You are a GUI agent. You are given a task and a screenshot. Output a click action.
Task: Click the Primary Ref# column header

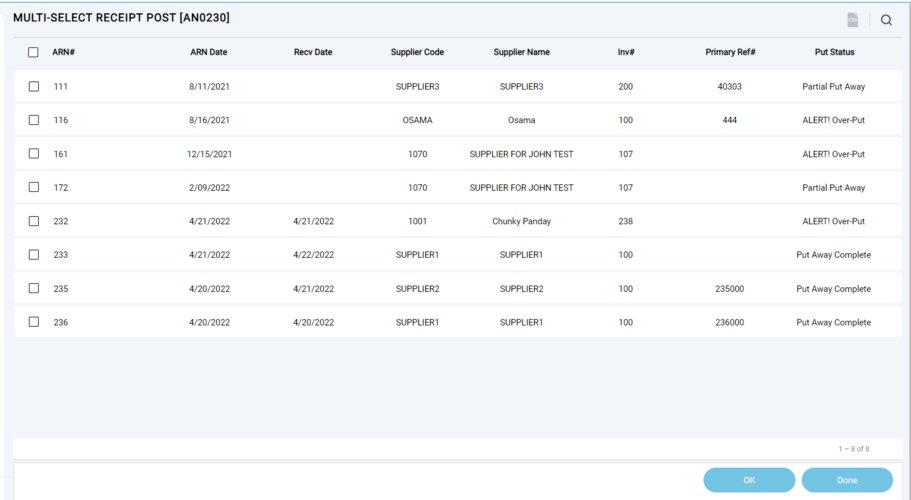click(x=729, y=52)
